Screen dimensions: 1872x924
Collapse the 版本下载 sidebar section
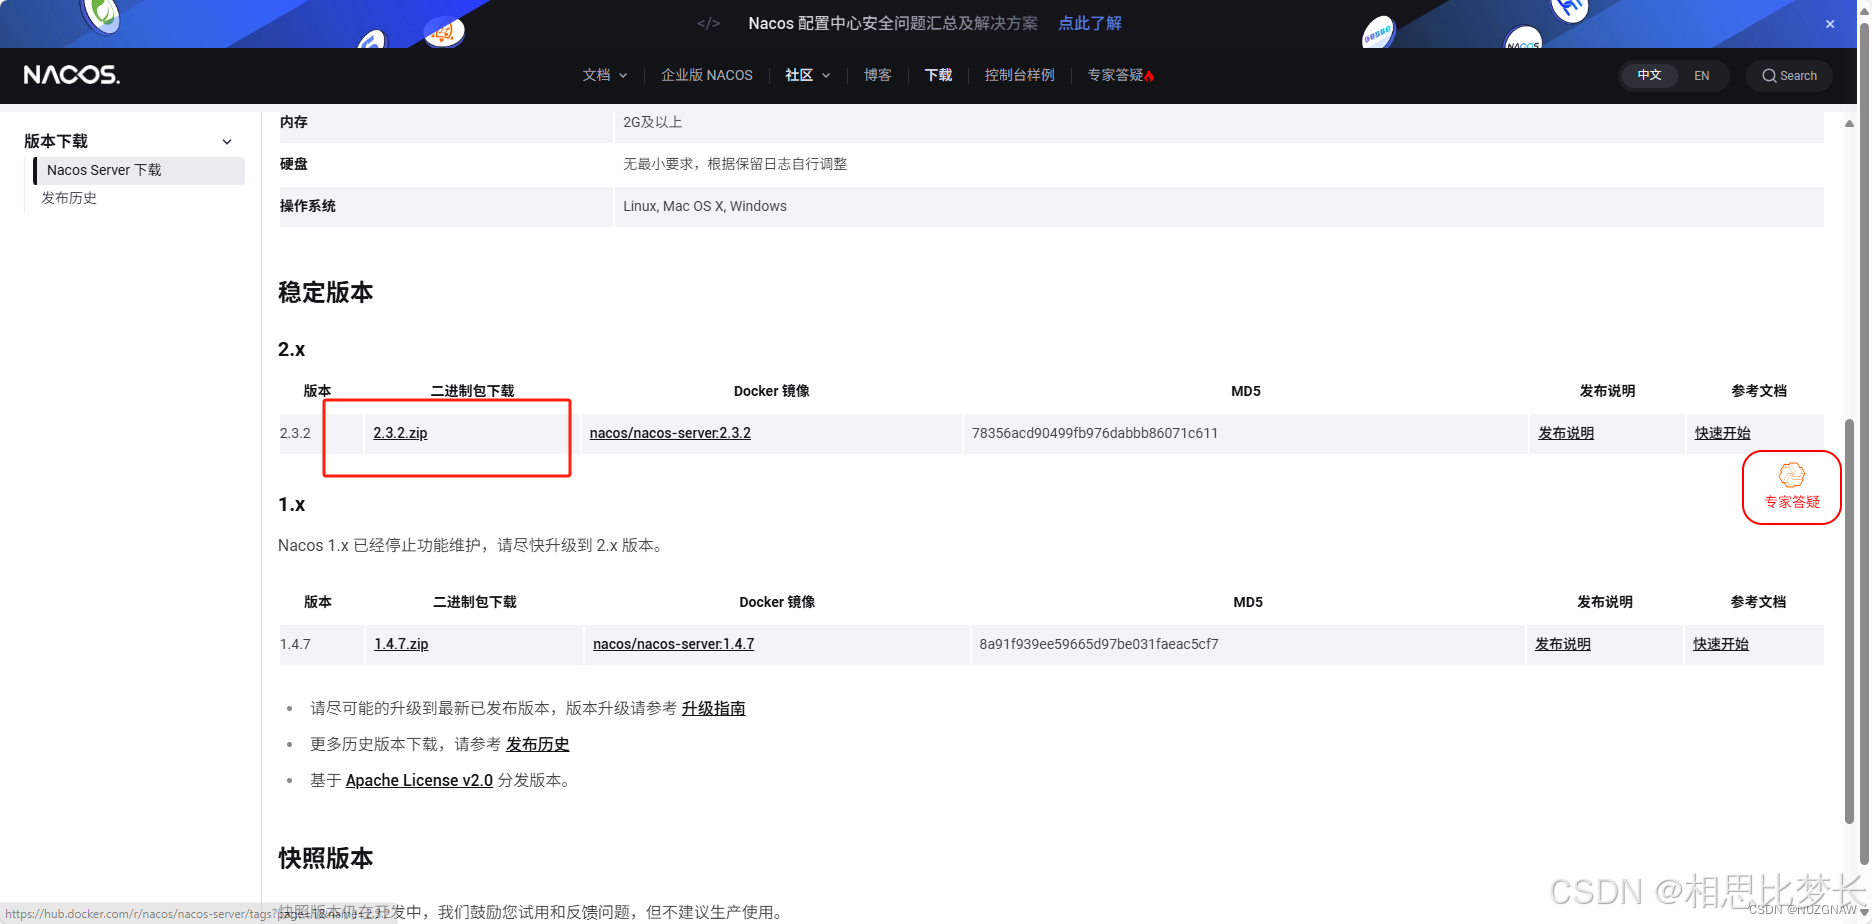pos(227,141)
